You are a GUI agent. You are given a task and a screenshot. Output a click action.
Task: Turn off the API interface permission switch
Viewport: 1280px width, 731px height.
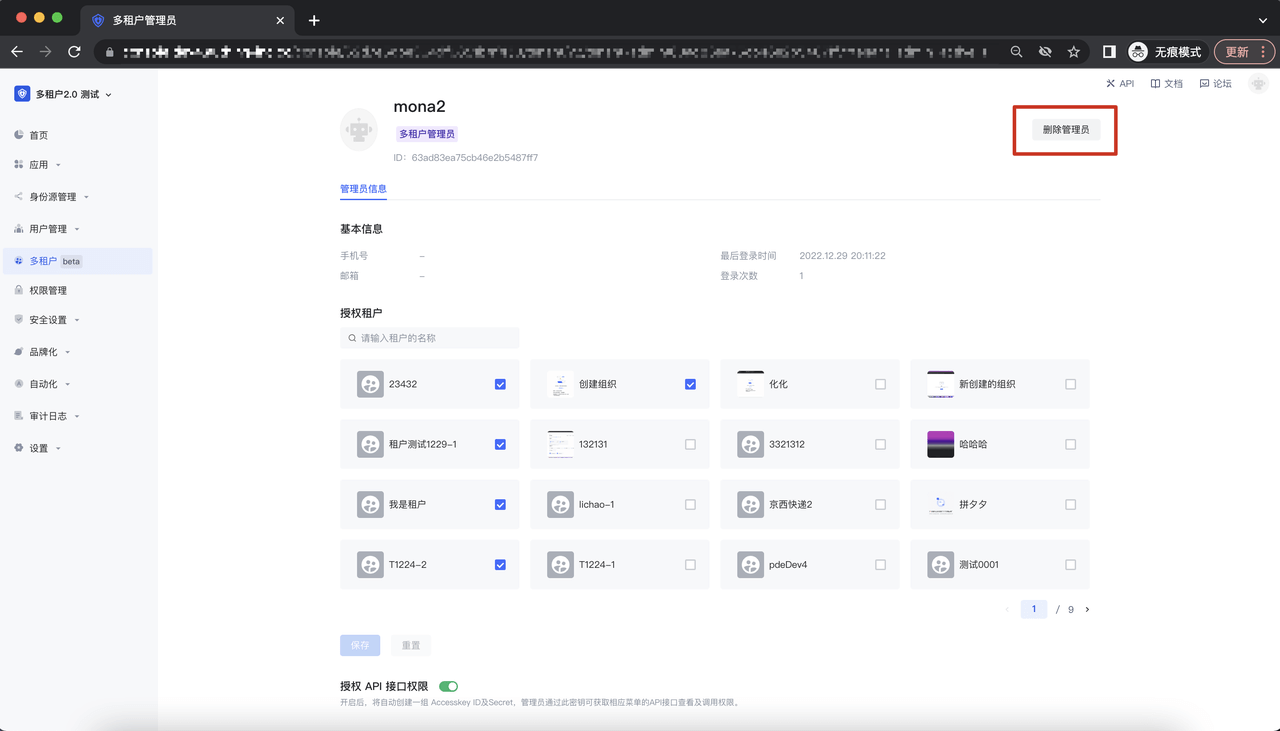(x=448, y=686)
